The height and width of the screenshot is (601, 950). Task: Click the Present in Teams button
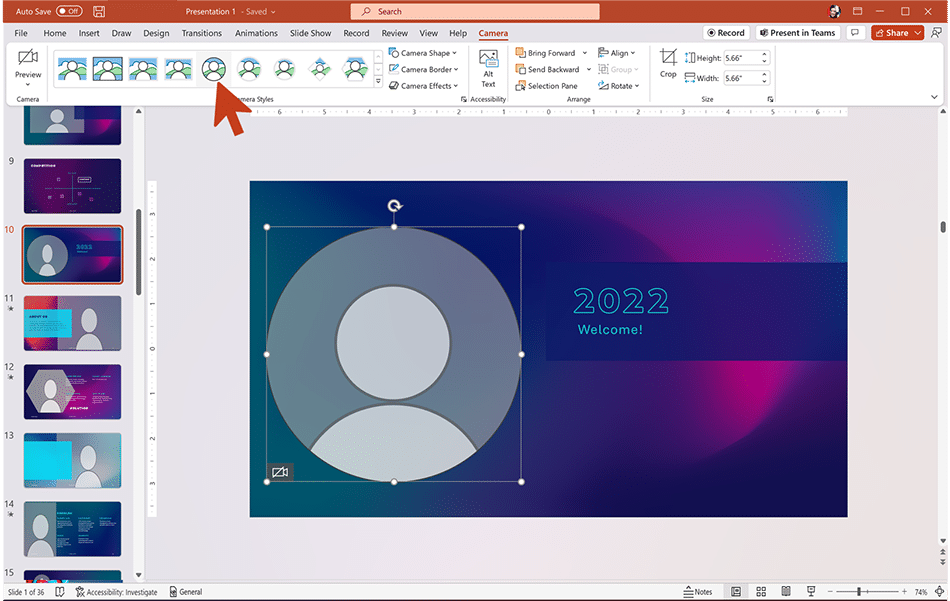tap(797, 33)
